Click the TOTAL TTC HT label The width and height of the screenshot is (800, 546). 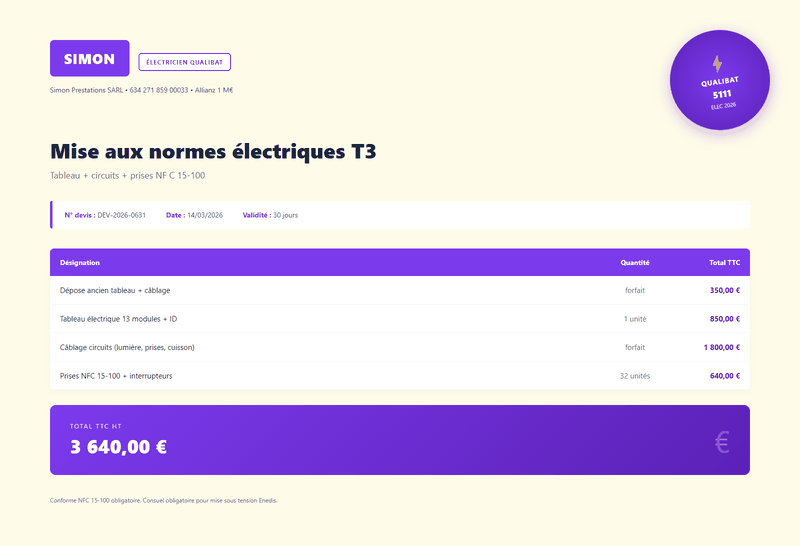96,426
